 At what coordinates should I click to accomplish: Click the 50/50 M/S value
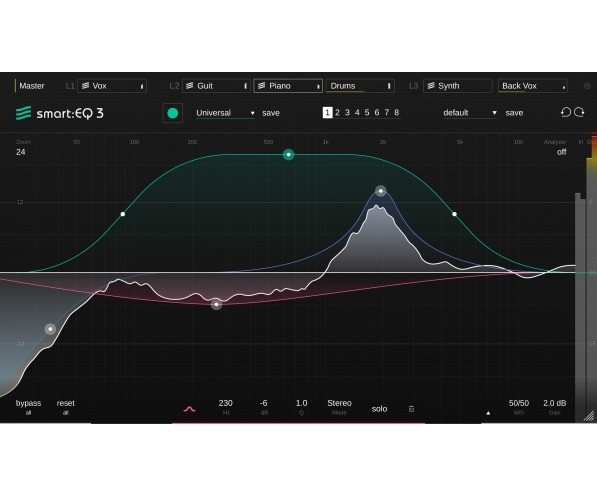pos(519,403)
